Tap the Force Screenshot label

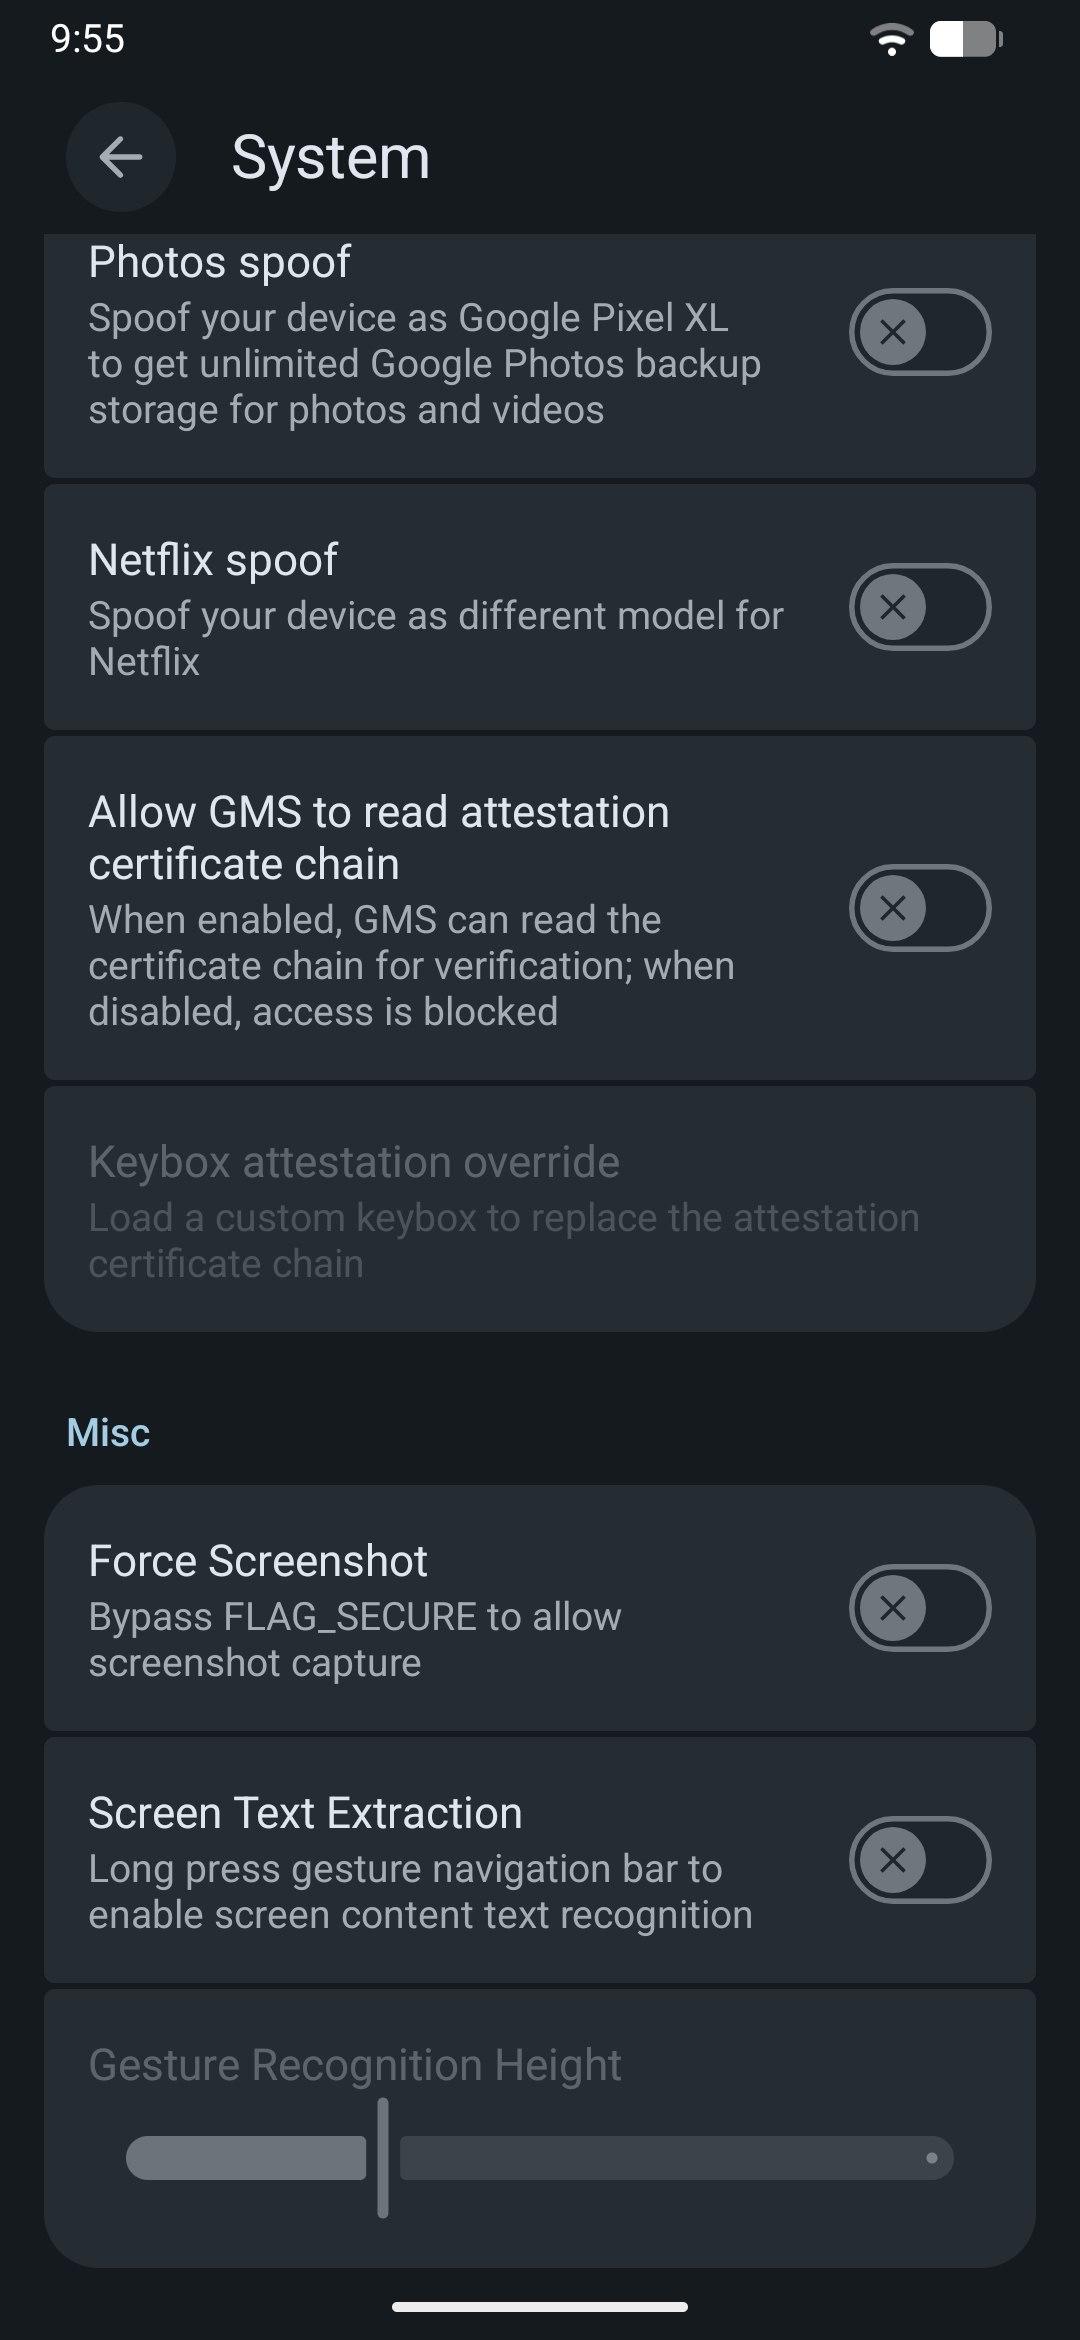point(258,1561)
